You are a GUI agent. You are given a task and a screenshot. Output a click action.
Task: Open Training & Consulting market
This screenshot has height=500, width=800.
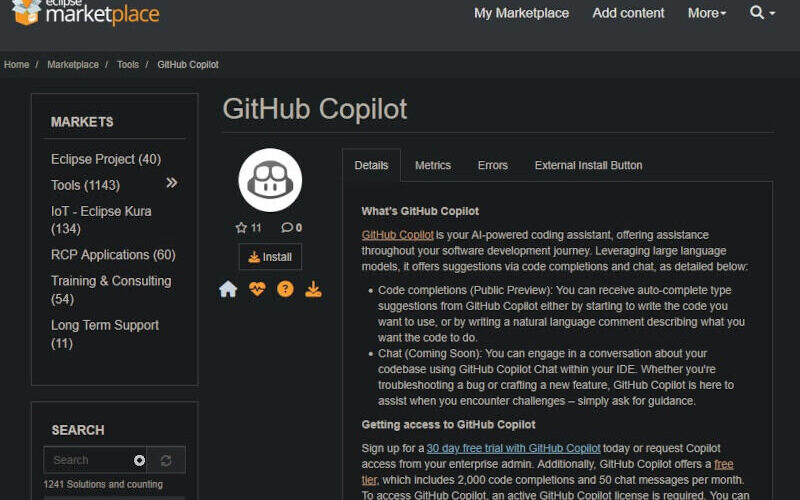[111, 290]
